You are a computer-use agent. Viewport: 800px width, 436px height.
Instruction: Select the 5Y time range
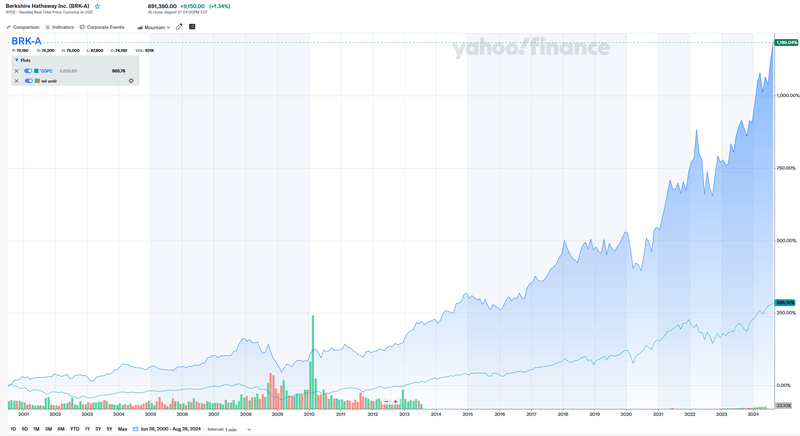[x=110, y=429]
